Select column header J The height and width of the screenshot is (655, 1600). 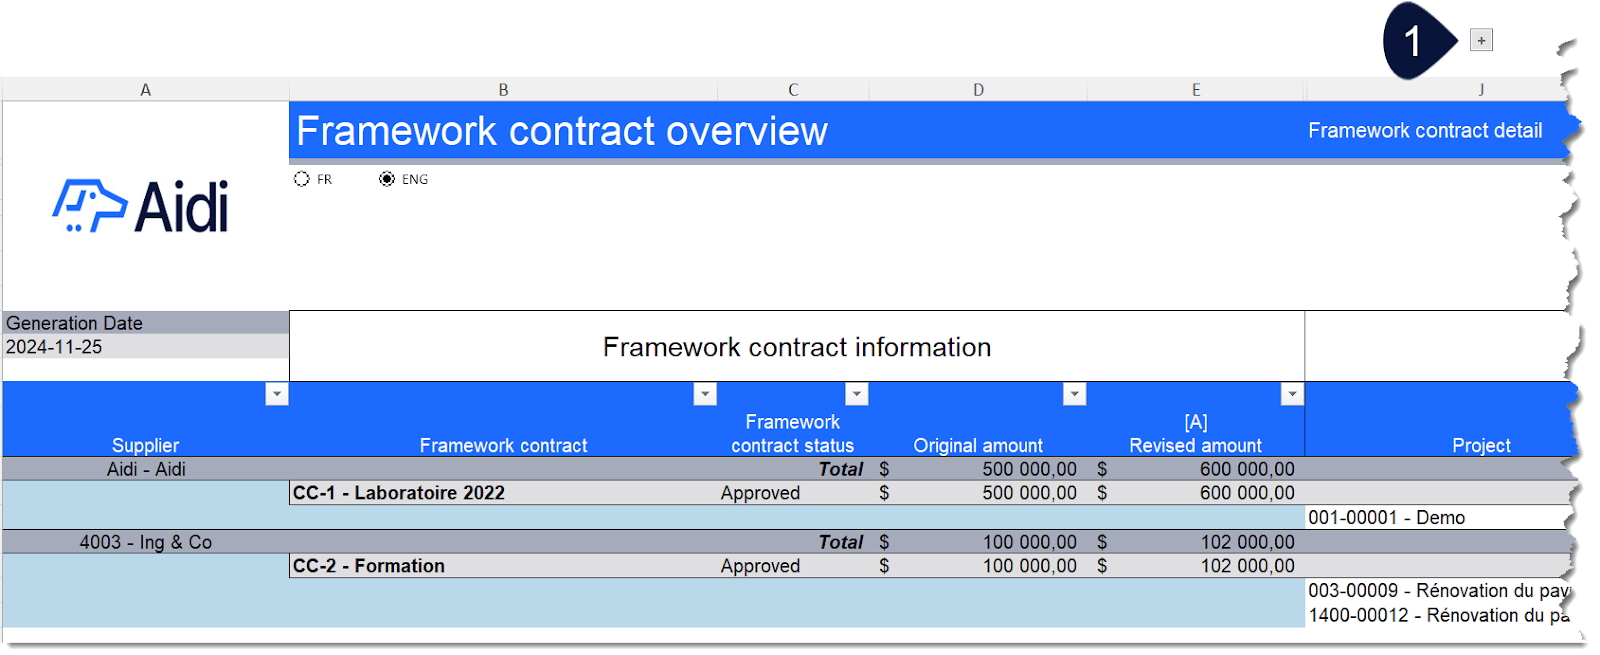(x=1481, y=88)
